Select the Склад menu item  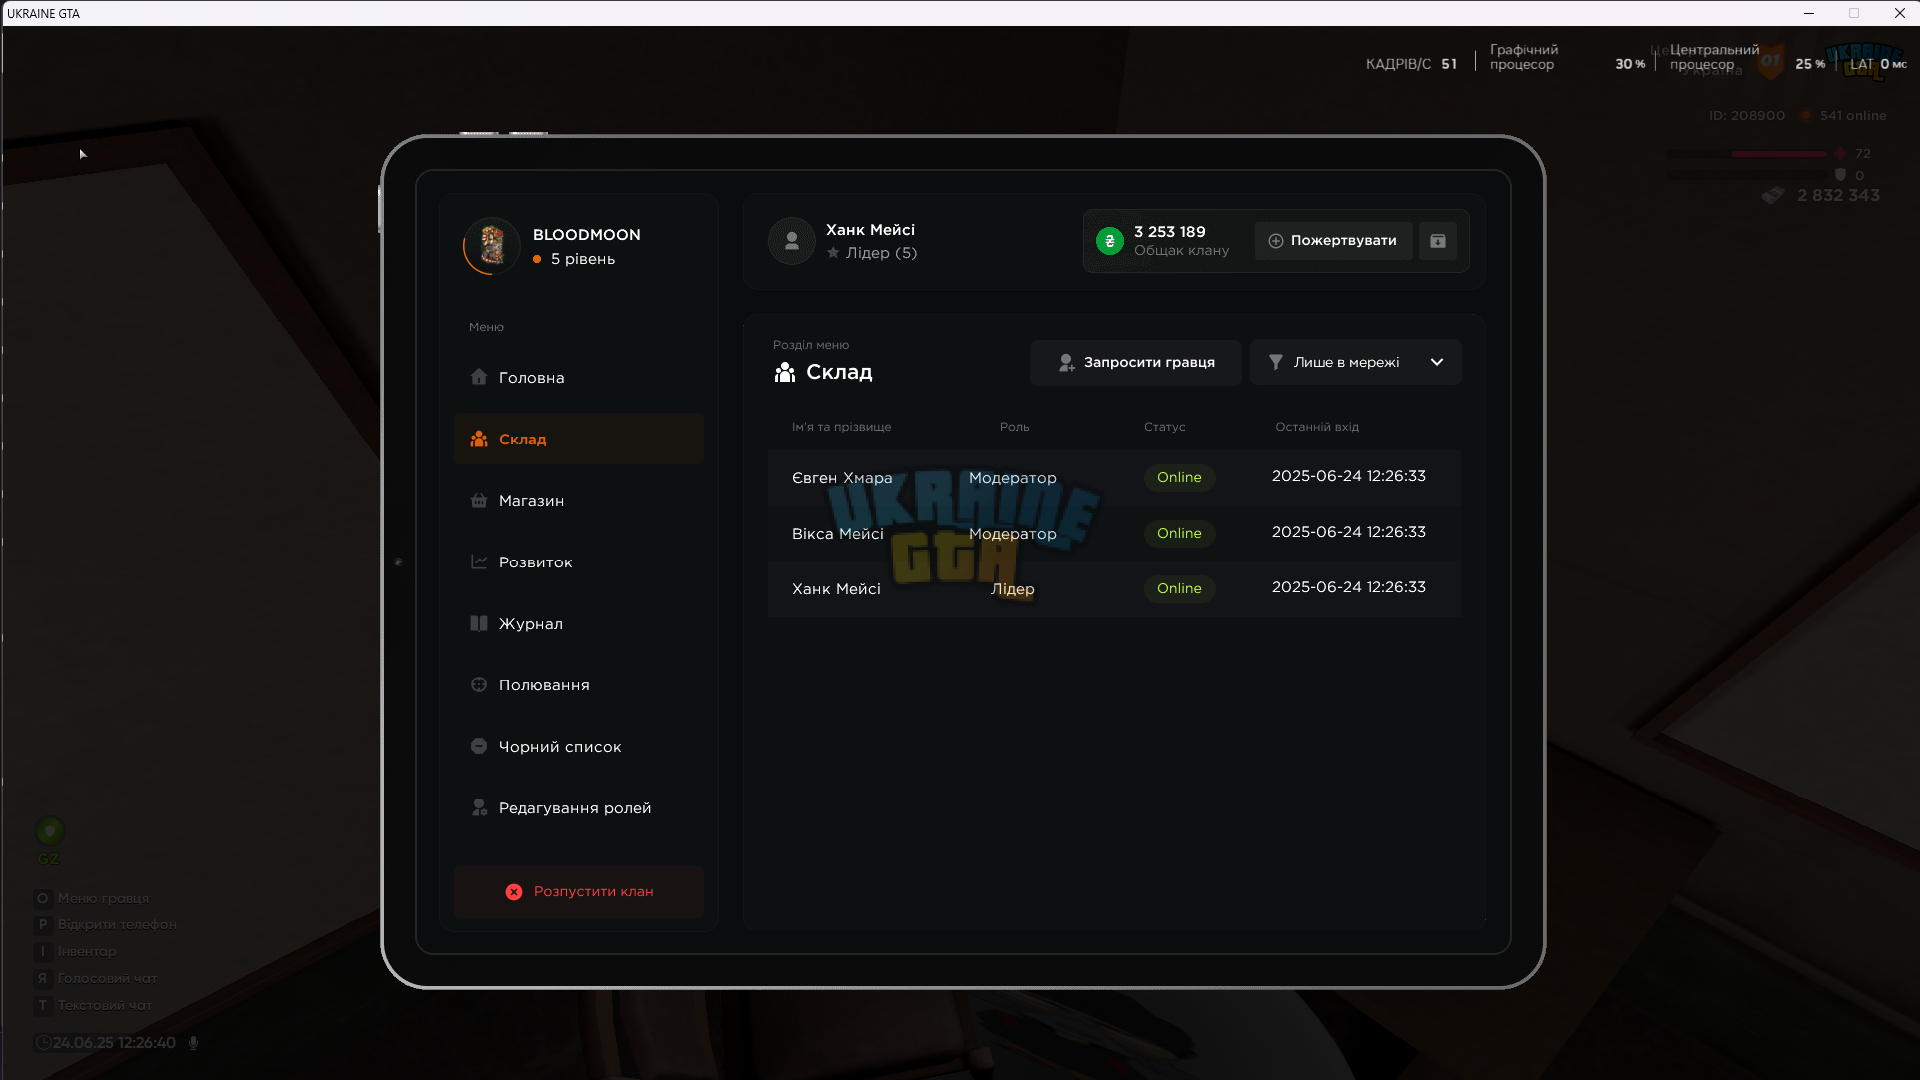coord(579,439)
